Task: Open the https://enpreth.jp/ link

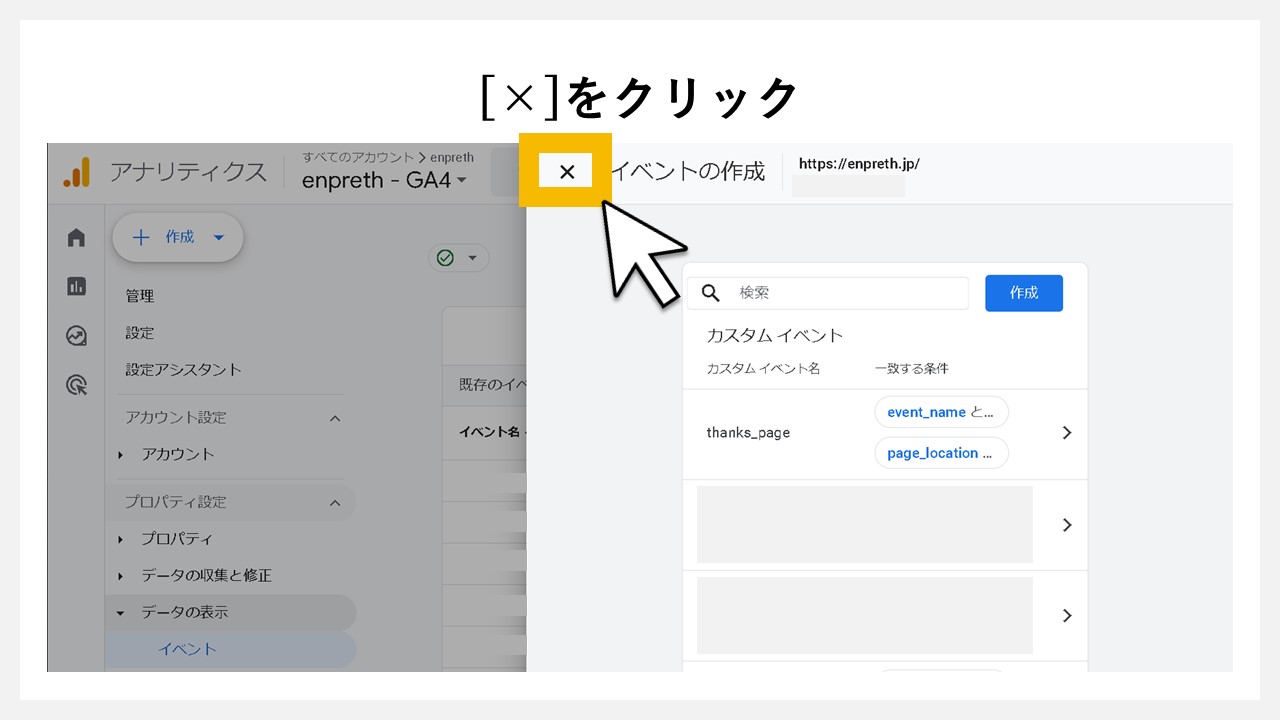Action: [x=857, y=163]
